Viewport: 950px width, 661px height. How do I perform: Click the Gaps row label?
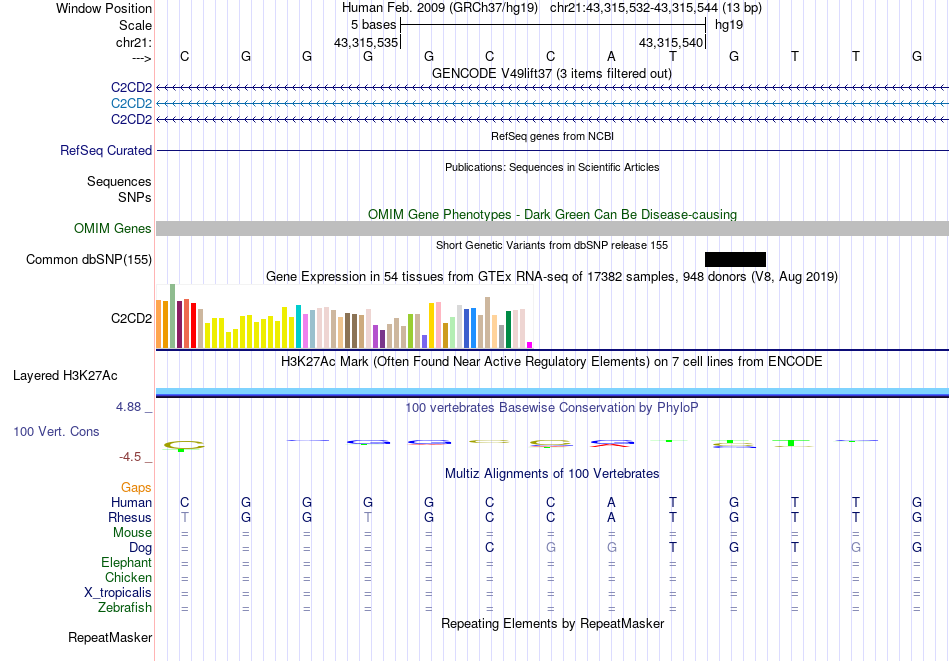136,488
